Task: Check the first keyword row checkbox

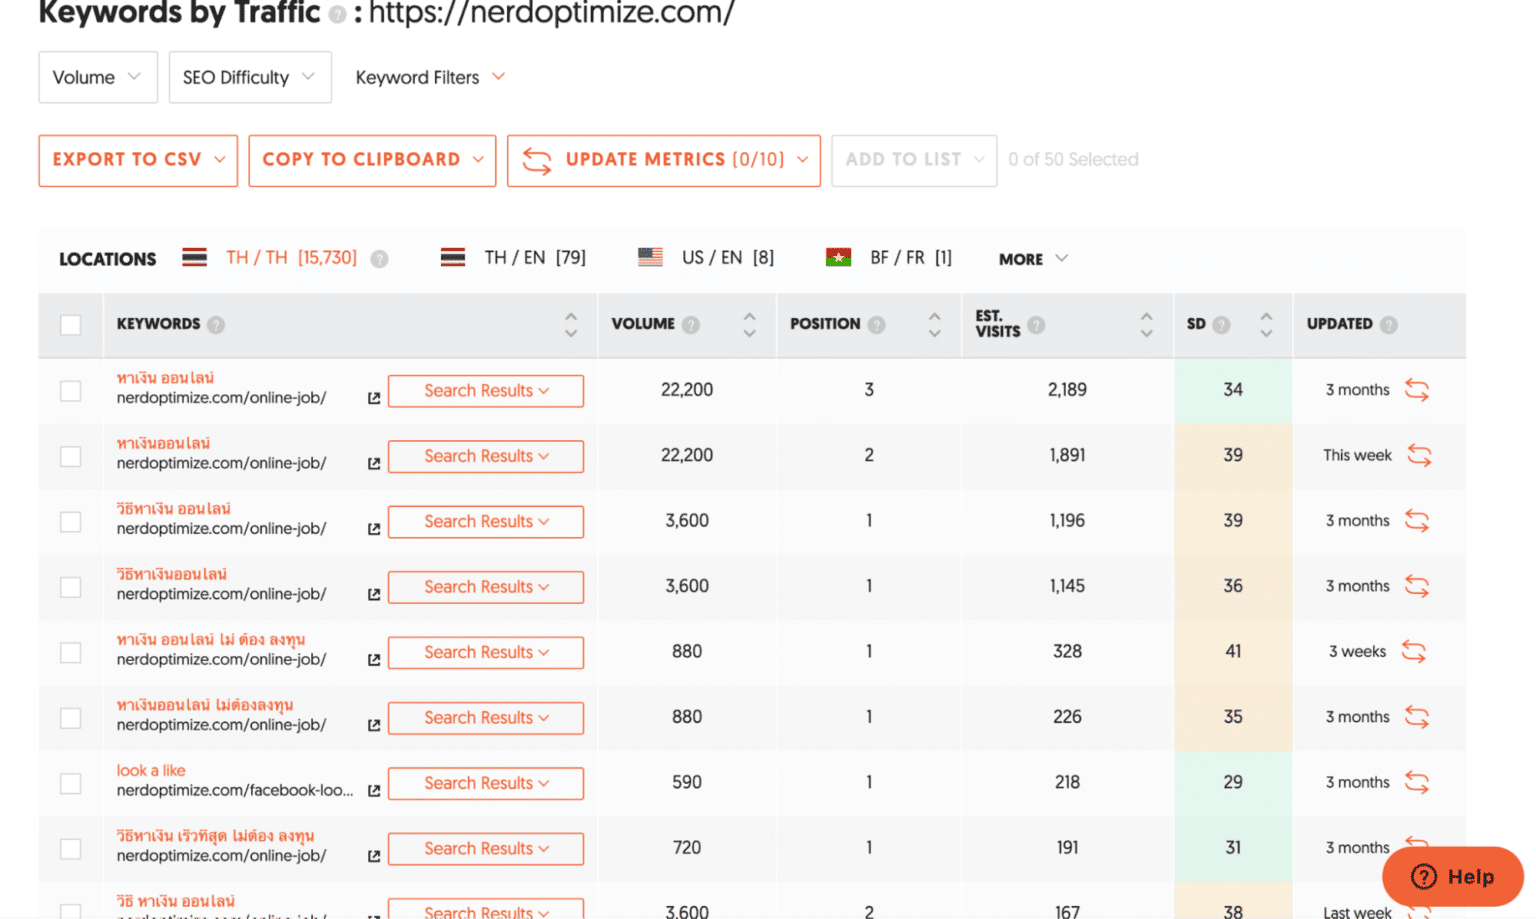Action: 70,391
